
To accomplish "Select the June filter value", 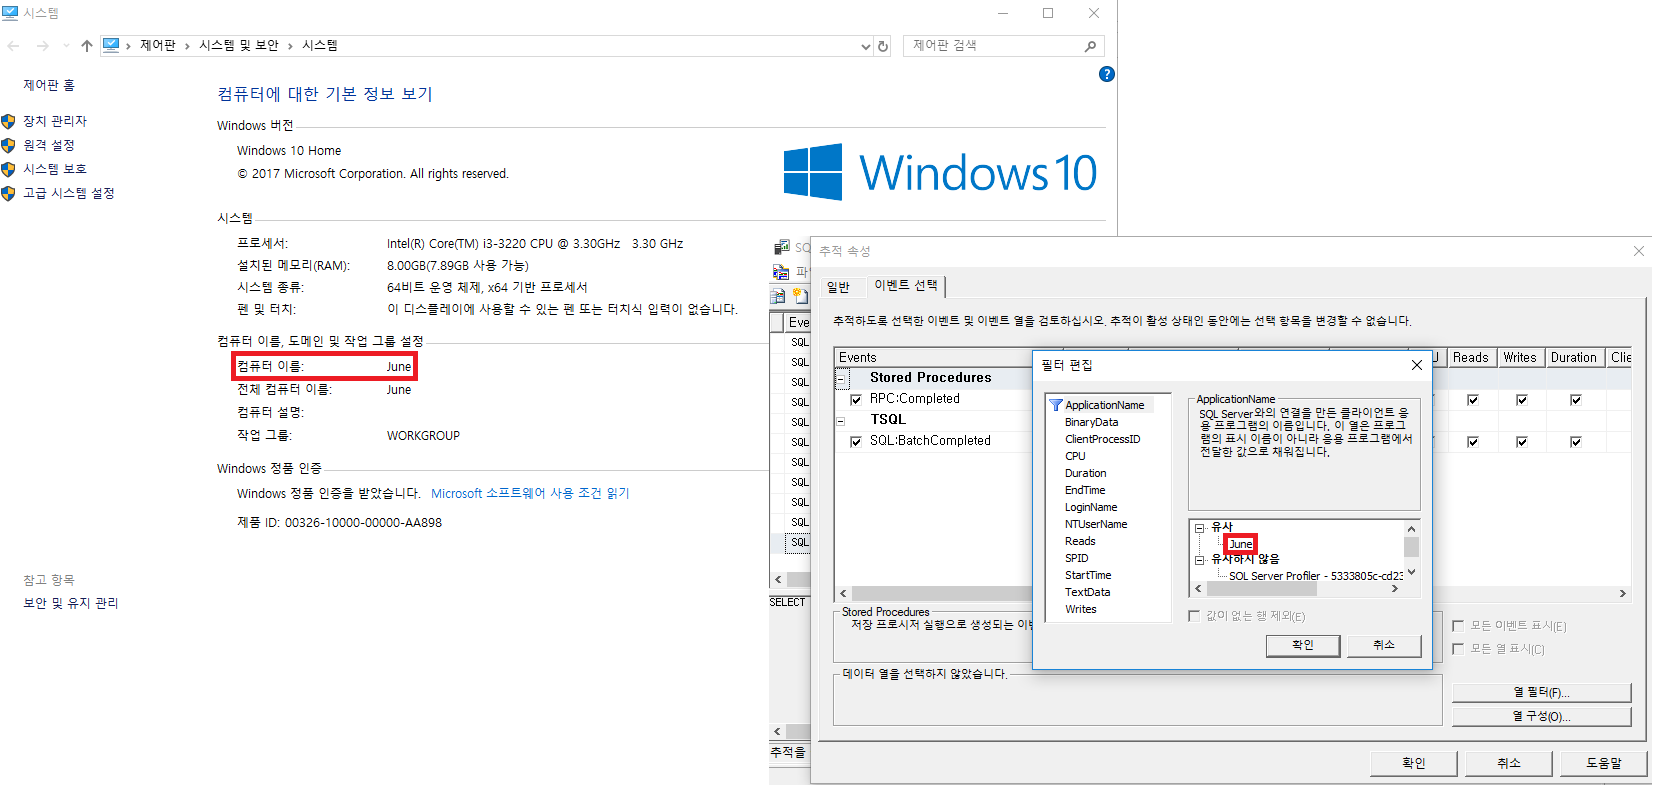I will point(1241,544).
